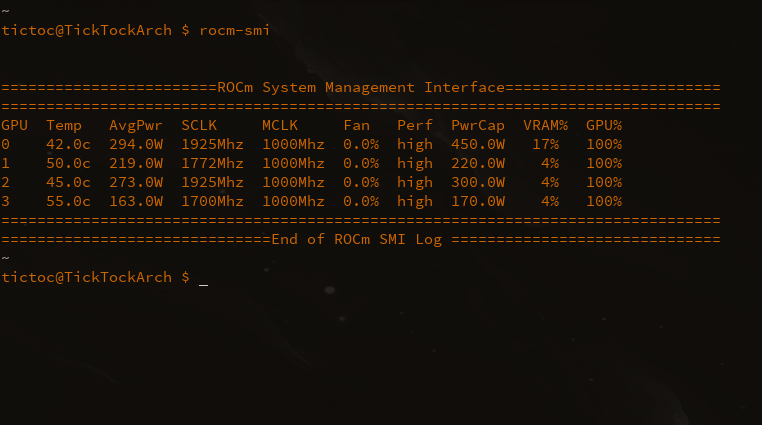Screen dimensions: 762x425
Task: Click the SCLK column header
Action: (199, 125)
